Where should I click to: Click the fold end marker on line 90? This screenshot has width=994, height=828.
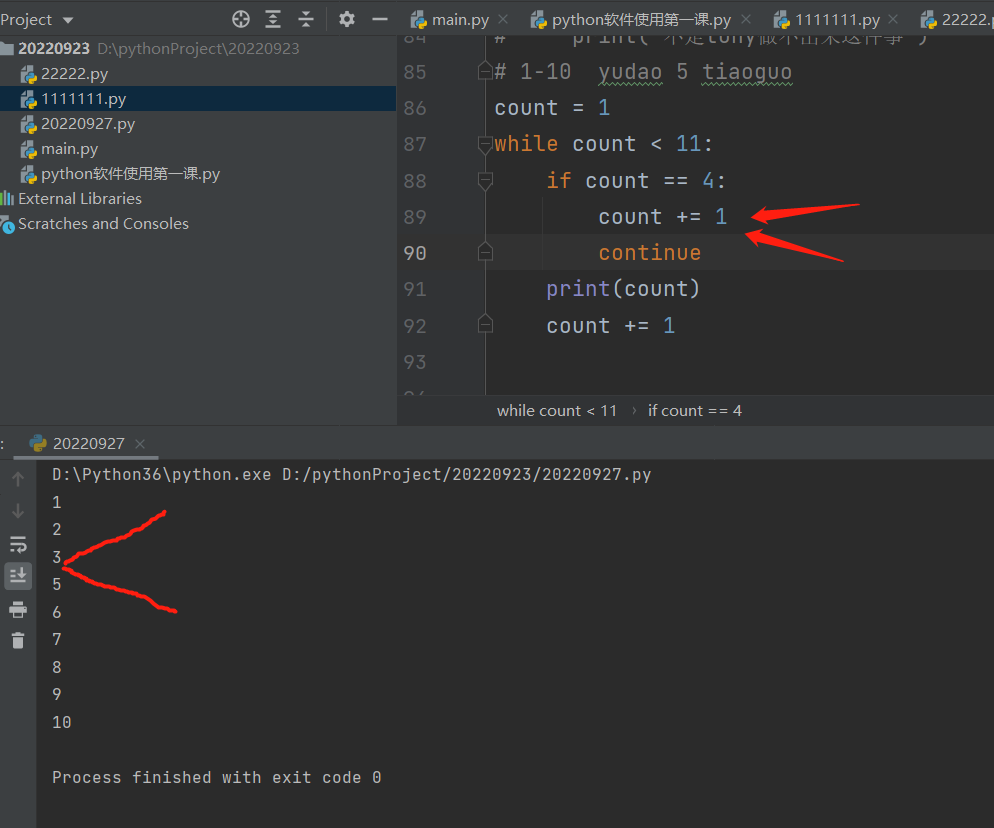click(485, 252)
